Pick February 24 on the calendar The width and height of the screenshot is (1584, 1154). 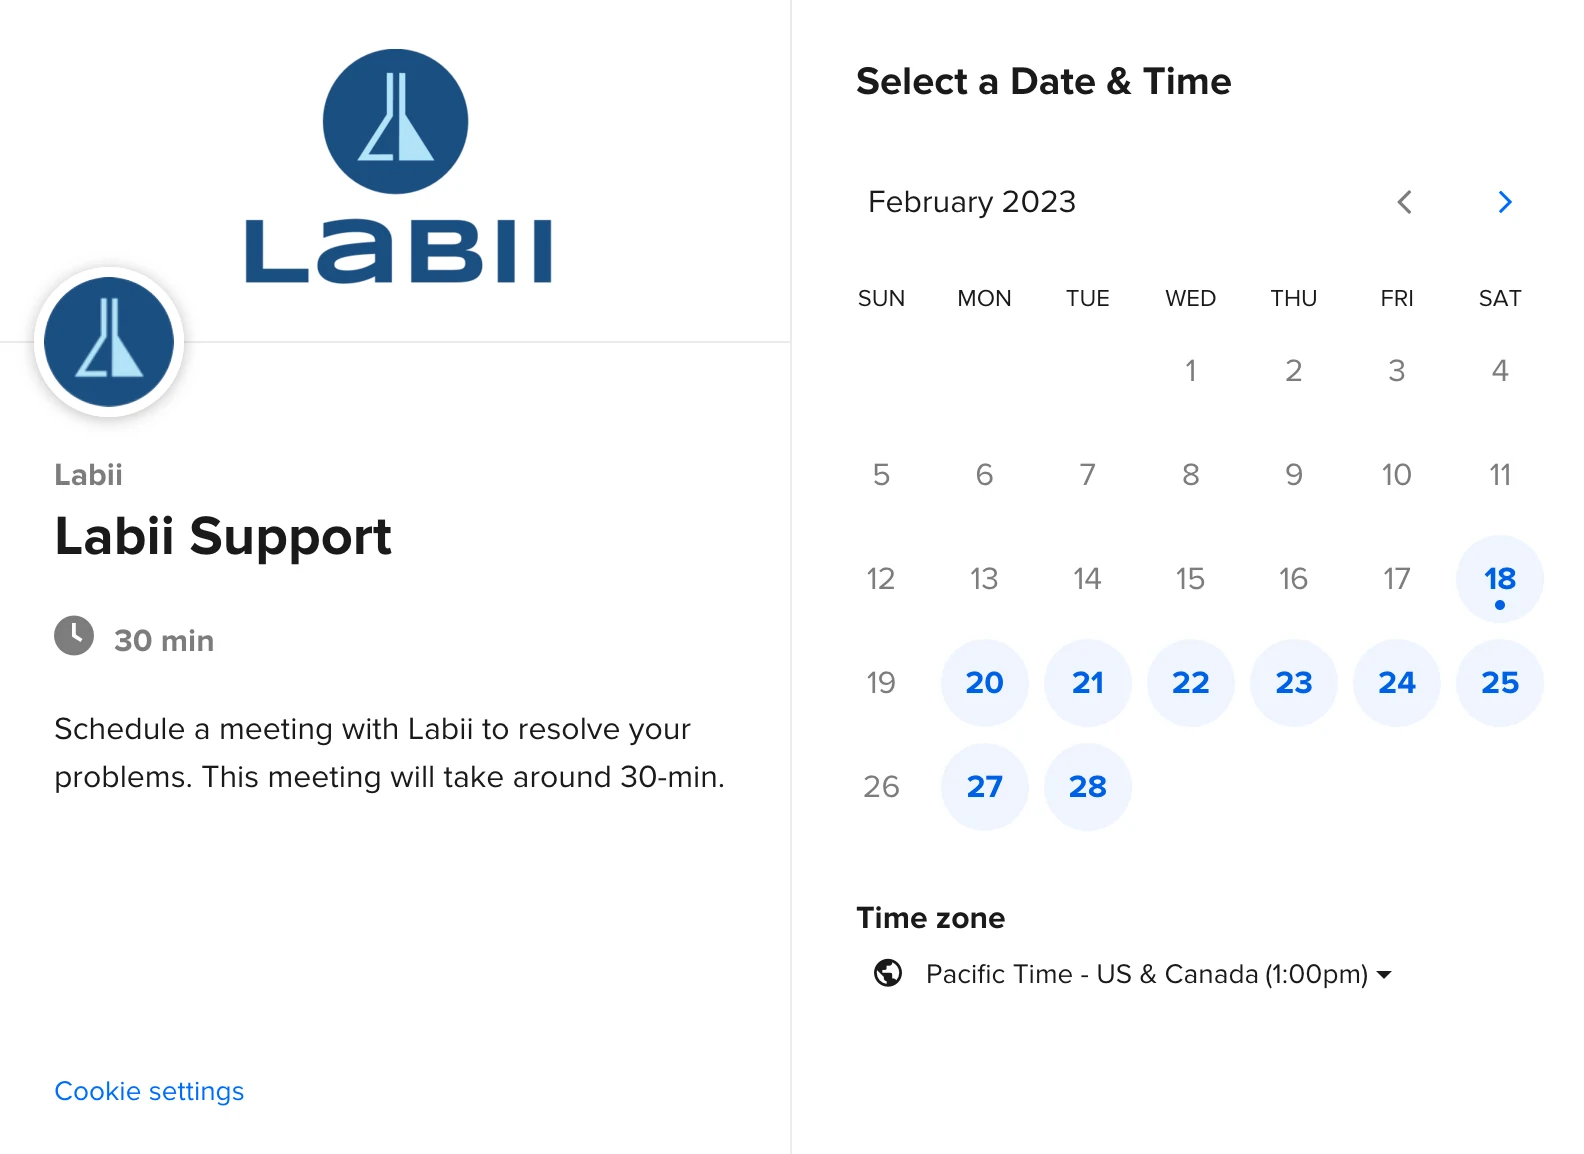(x=1396, y=683)
